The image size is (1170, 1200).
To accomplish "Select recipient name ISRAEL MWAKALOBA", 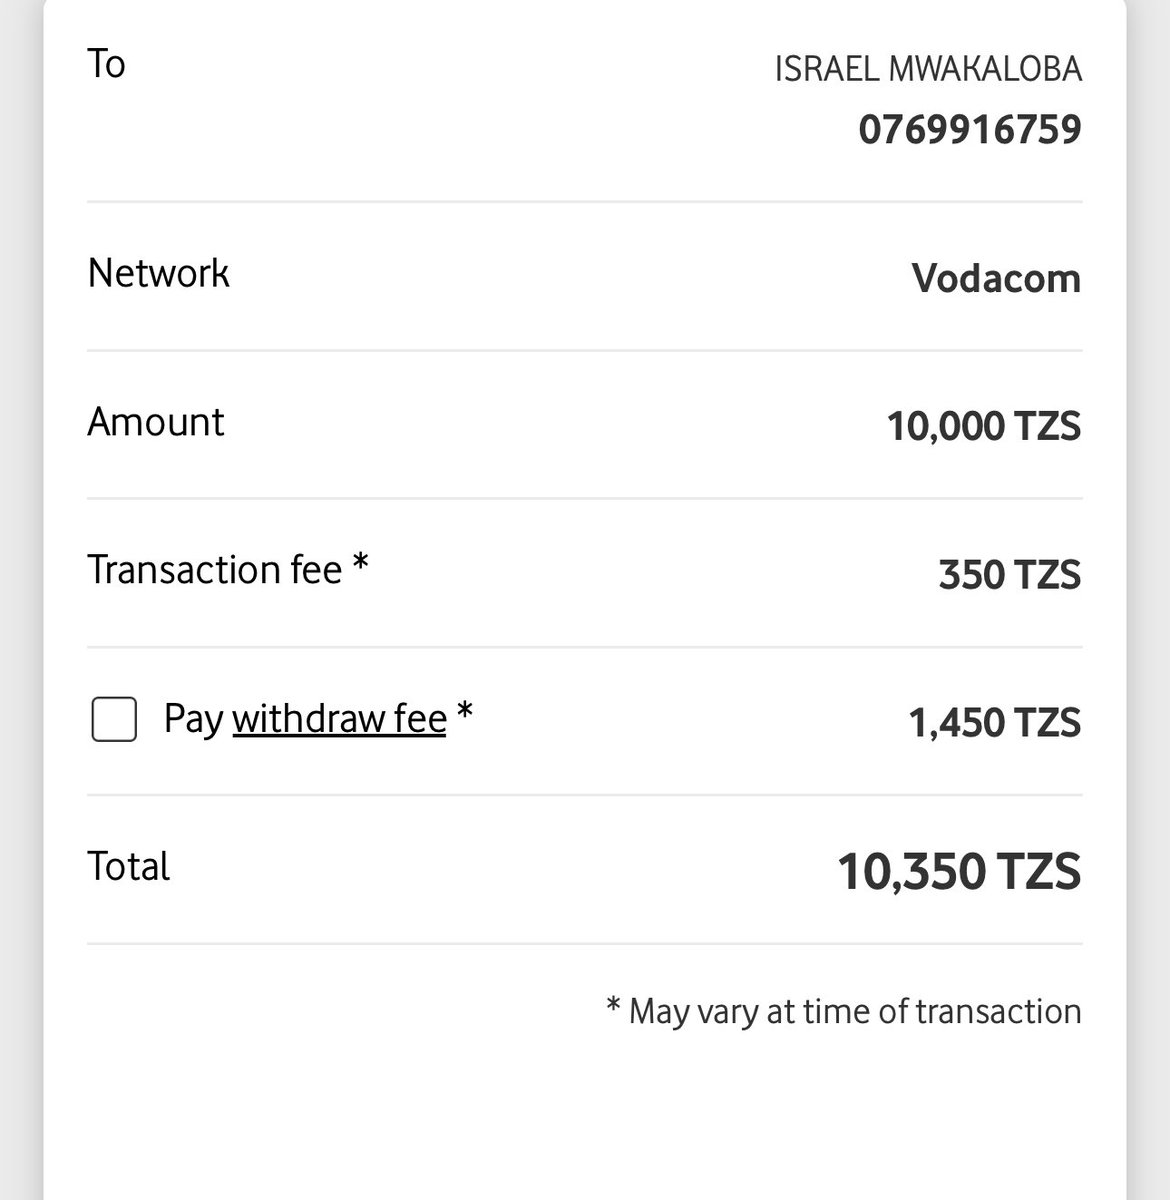I will coord(928,69).
